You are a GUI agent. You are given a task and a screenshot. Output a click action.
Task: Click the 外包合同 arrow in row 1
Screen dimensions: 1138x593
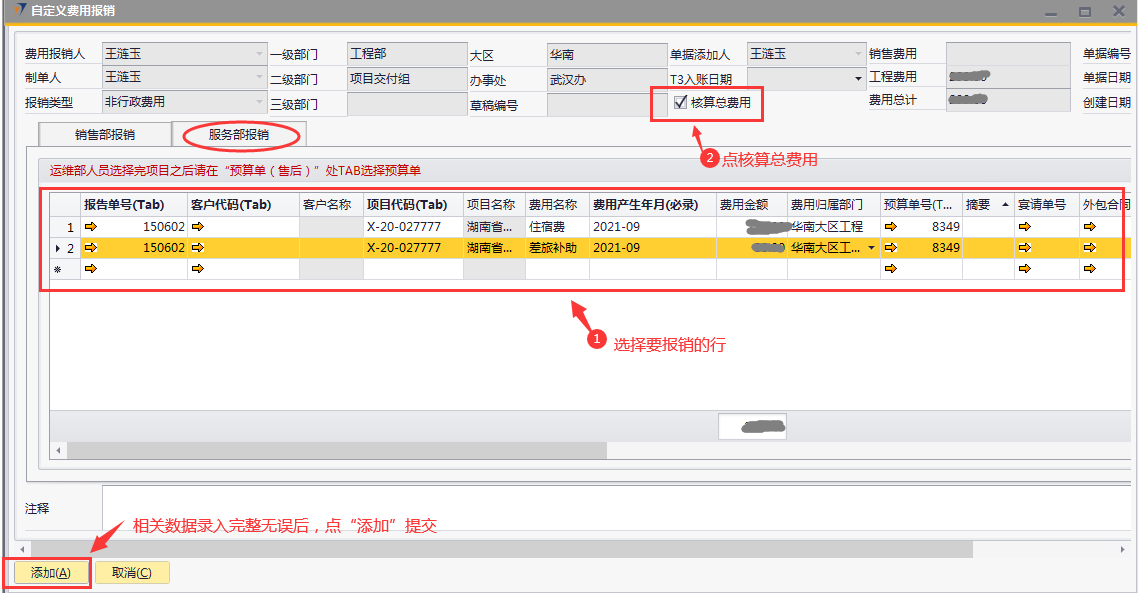click(1088, 227)
